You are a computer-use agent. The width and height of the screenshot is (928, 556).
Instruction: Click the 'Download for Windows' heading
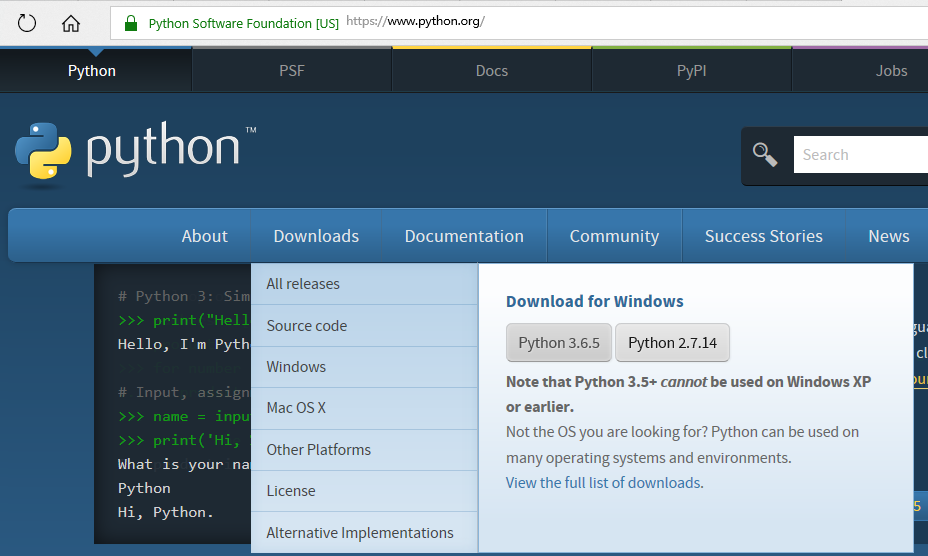(x=594, y=301)
